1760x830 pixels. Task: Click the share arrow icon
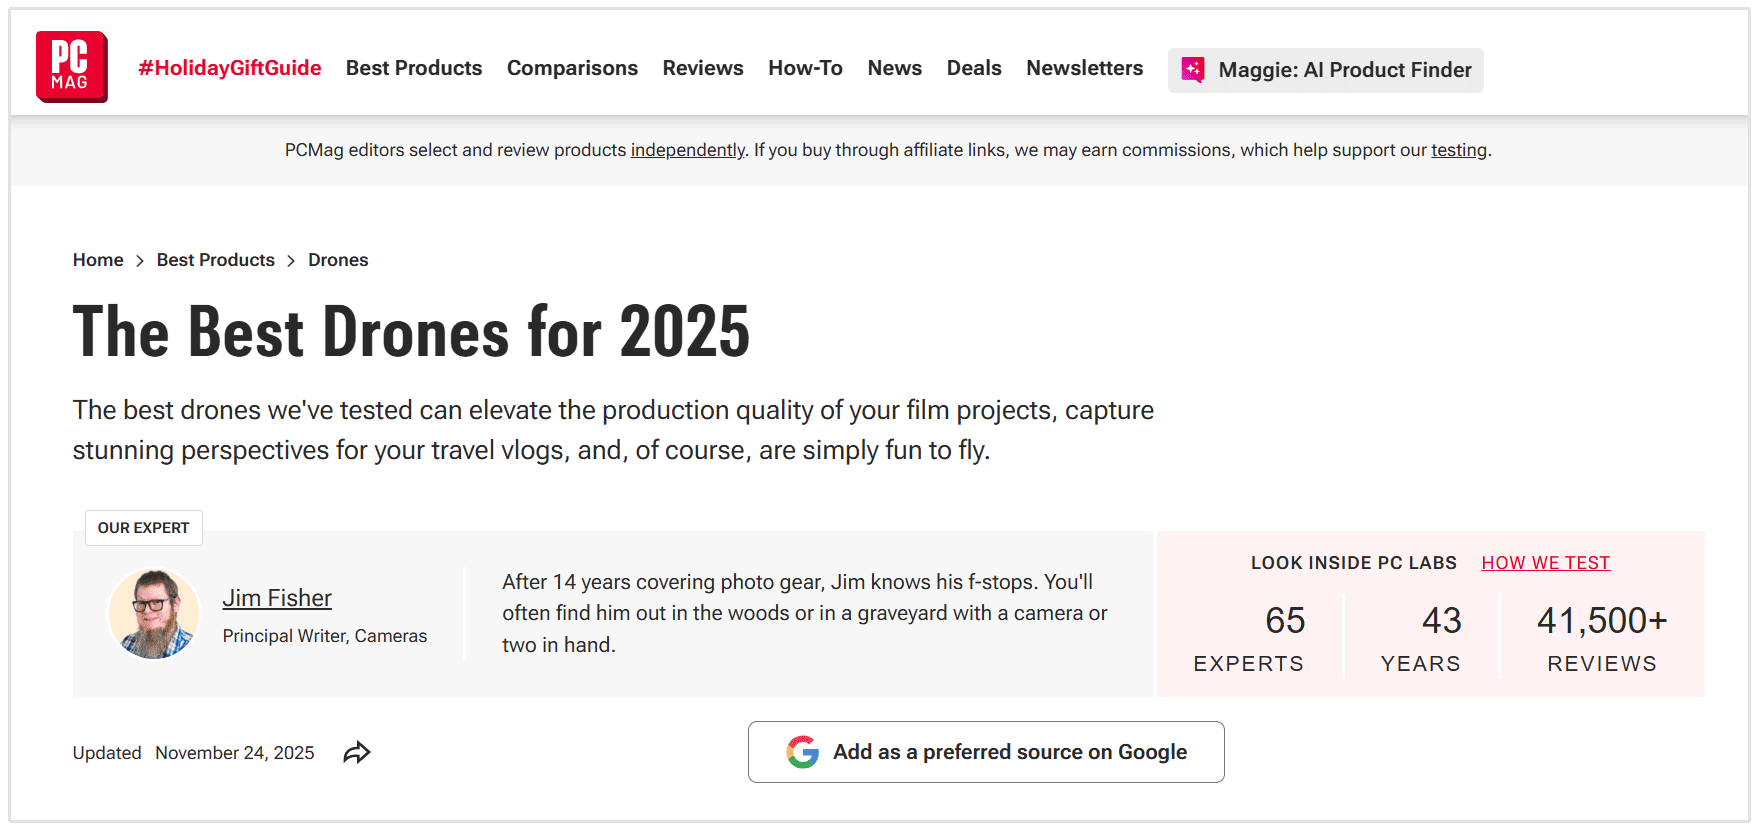coord(357,753)
